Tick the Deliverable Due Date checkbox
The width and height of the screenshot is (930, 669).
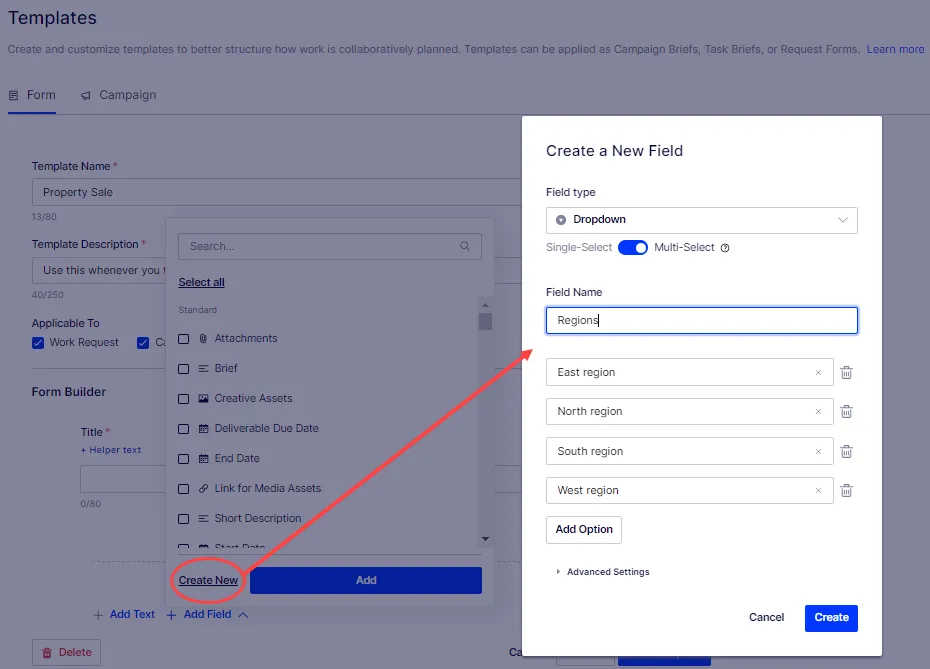click(x=184, y=429)
